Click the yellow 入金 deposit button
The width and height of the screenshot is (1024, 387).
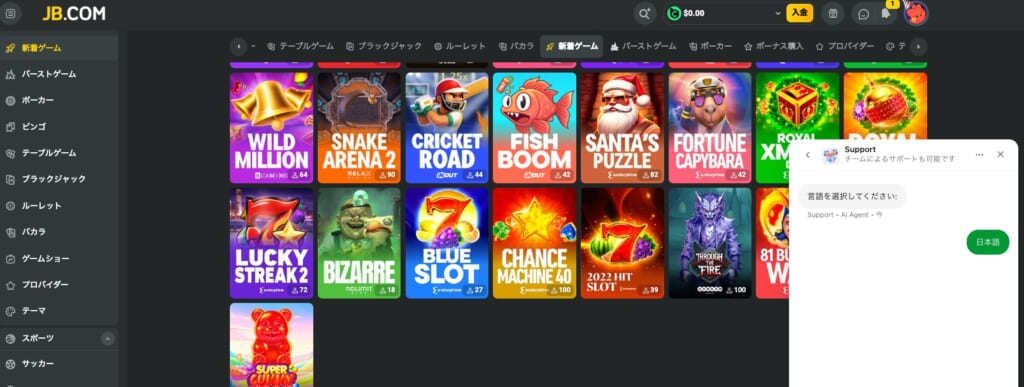click(799, 13)
